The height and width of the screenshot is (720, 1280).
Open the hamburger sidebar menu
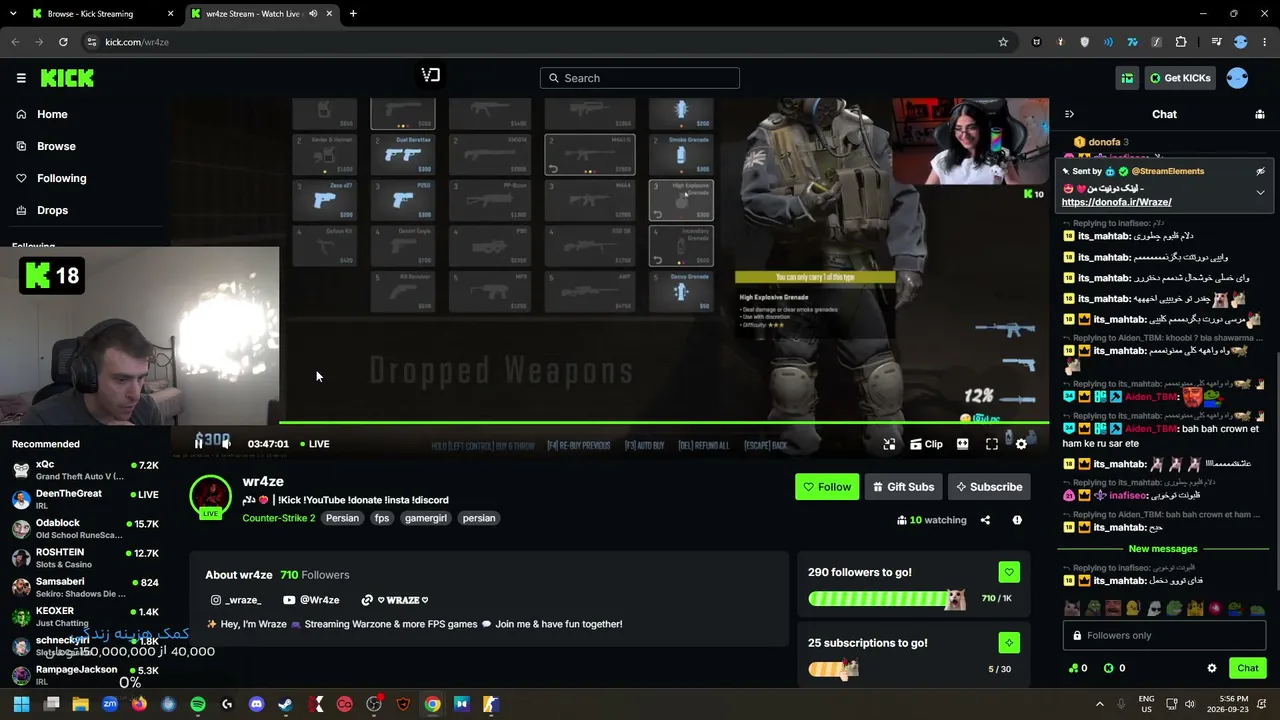tap(21, 78)
